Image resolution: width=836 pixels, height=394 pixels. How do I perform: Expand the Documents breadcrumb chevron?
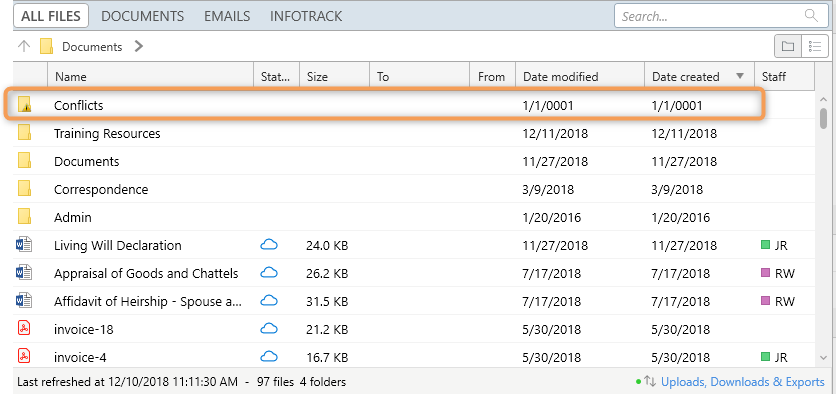pyautogui.click(x=139, y=46)
